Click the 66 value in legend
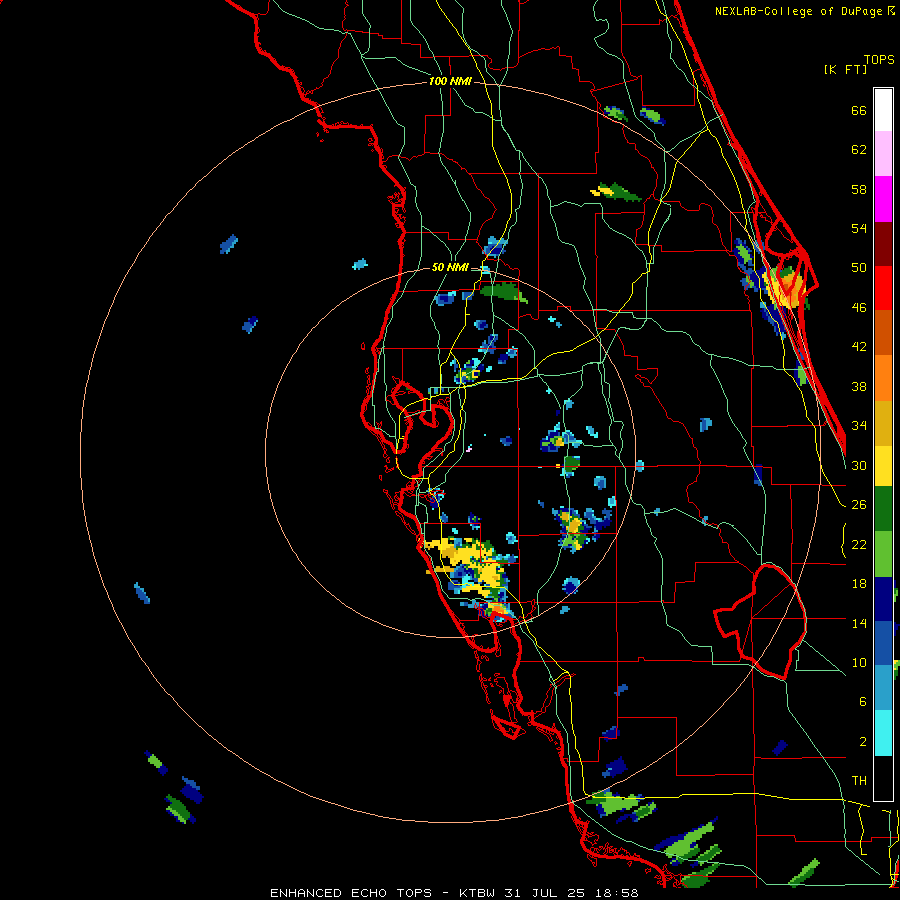The image size is (900, 900). click(x=859, y=110)
